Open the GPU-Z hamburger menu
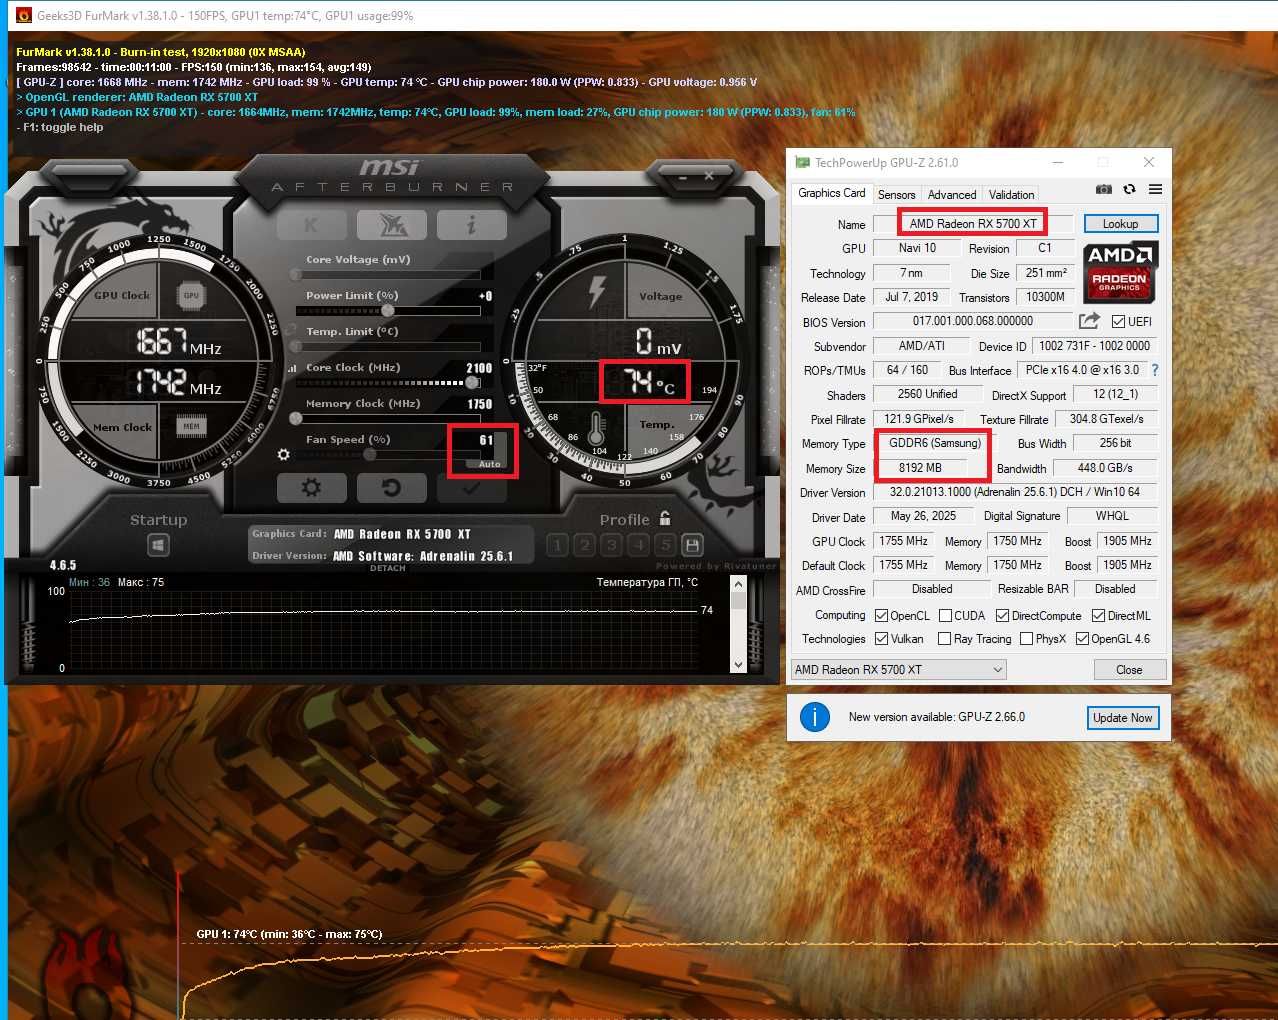Screen dimensions: 1278x1020 coord(1155,189)
